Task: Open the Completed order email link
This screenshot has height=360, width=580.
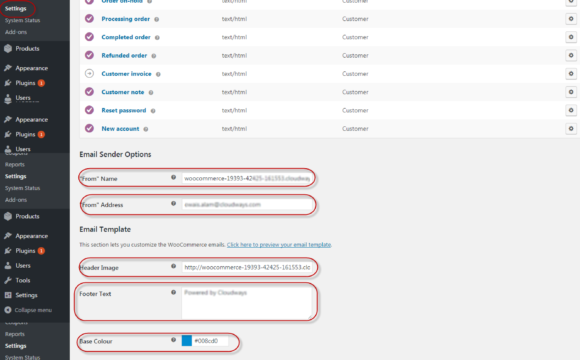Action: tap(126, 37)
